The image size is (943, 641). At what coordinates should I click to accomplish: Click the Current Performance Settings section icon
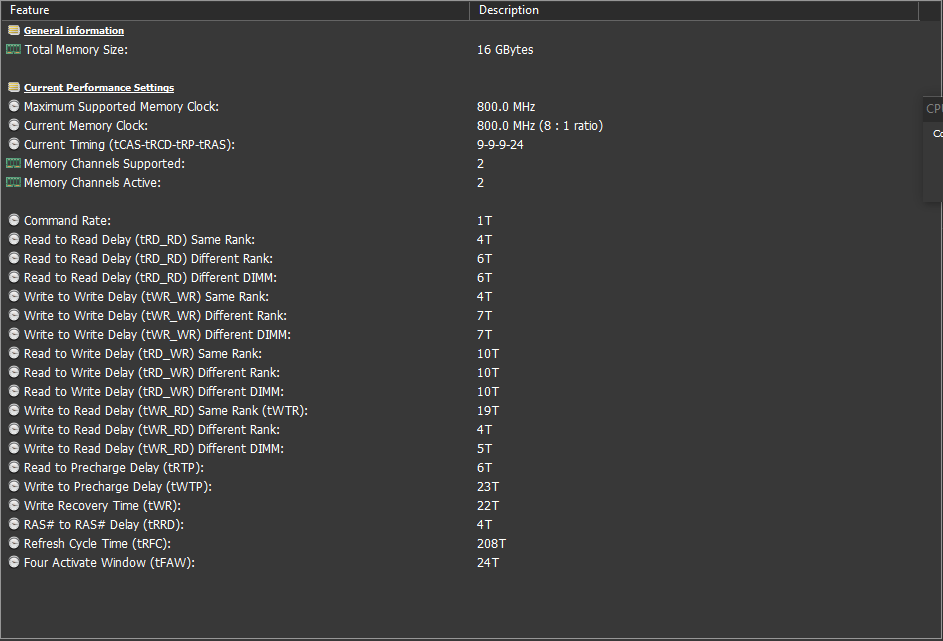pos(13,88)
